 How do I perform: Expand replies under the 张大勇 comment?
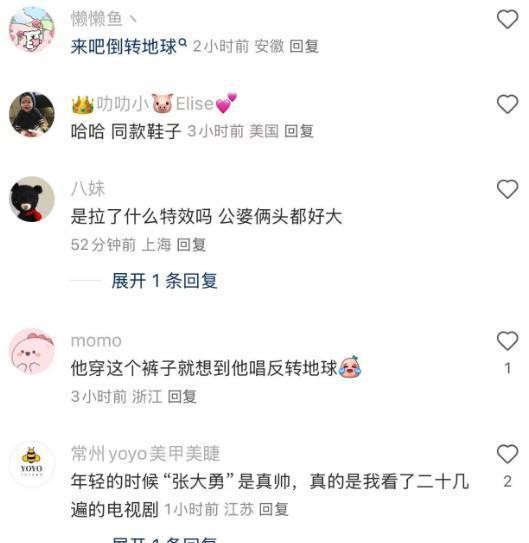pyautogui.click(x=164, y=540)
